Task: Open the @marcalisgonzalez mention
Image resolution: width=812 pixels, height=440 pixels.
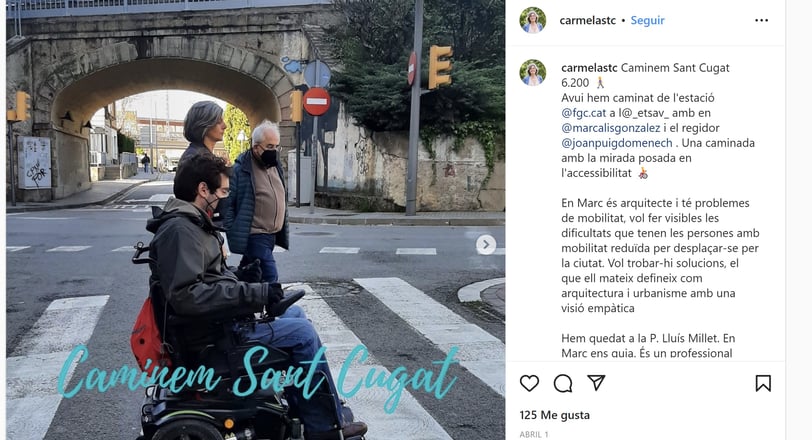Action: point(611,128)
